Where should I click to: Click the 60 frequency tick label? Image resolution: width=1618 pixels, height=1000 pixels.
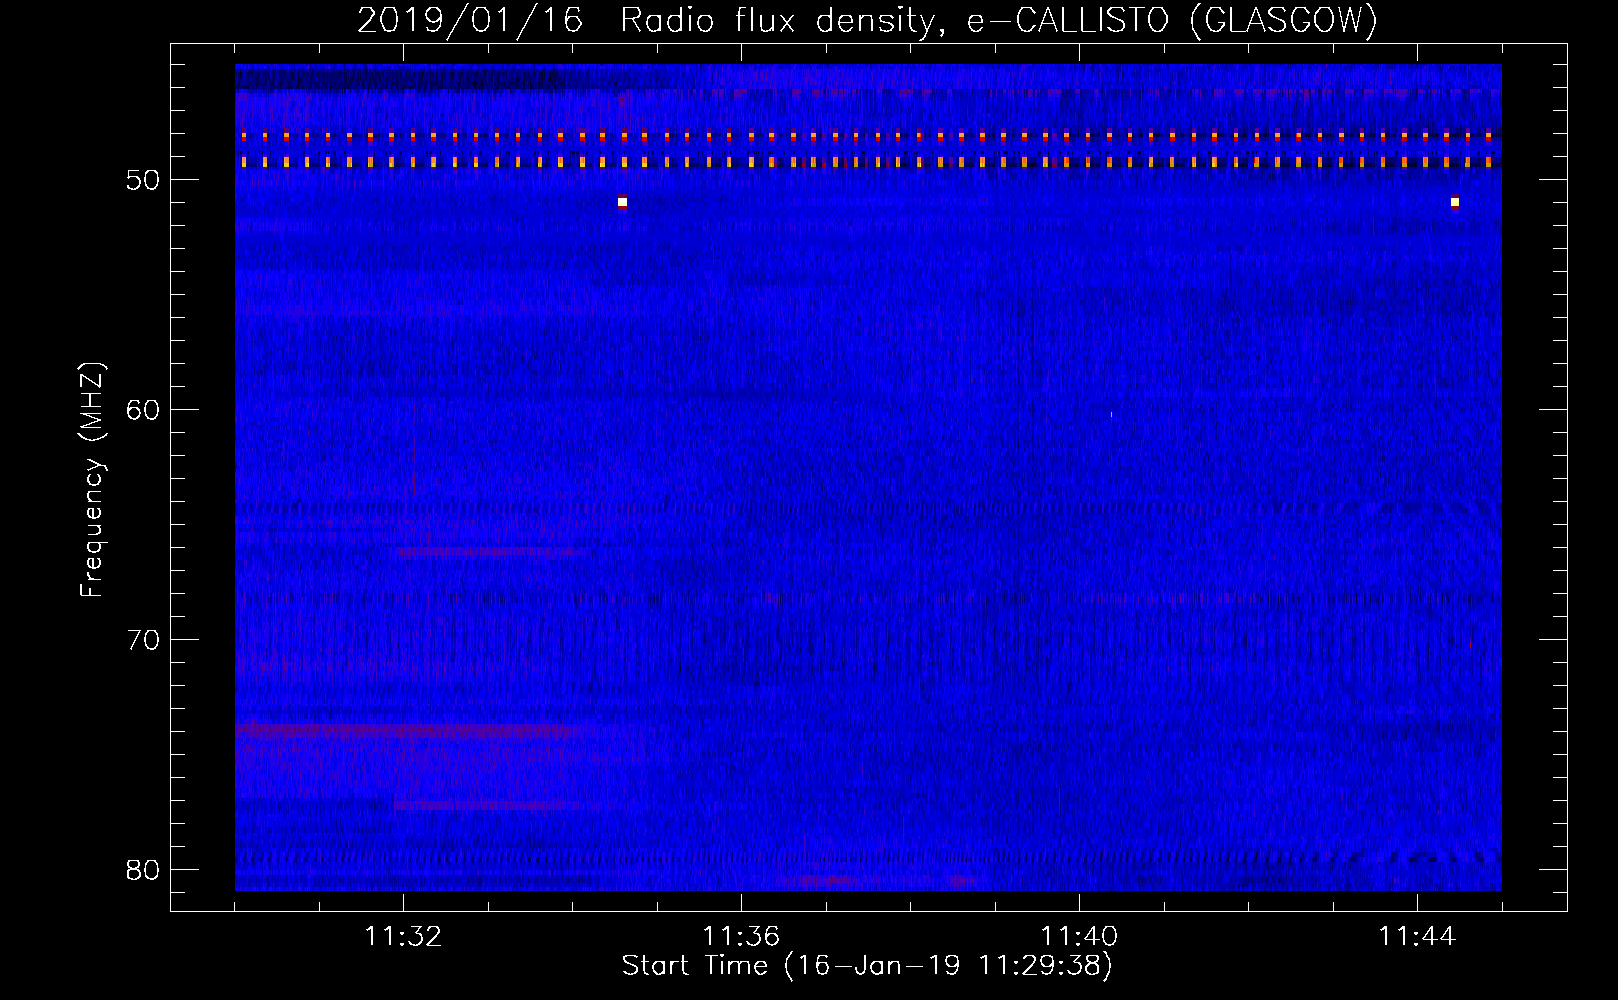click(144, 410)
